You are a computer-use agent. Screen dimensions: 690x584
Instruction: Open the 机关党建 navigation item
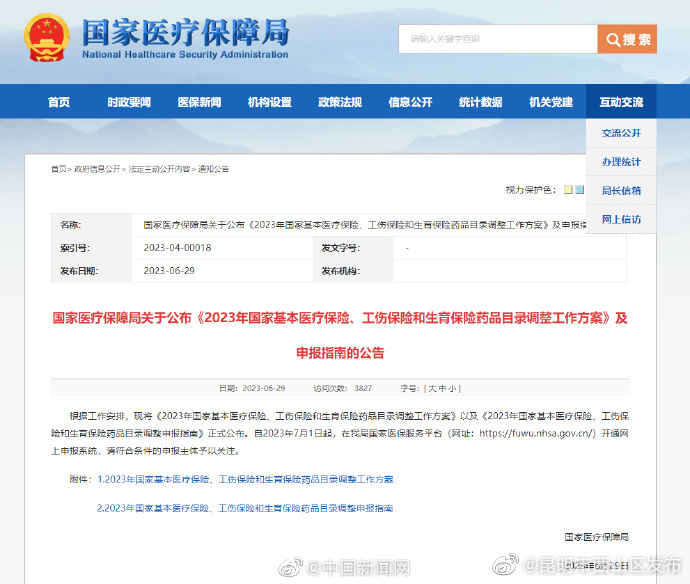tap(551, 102)
